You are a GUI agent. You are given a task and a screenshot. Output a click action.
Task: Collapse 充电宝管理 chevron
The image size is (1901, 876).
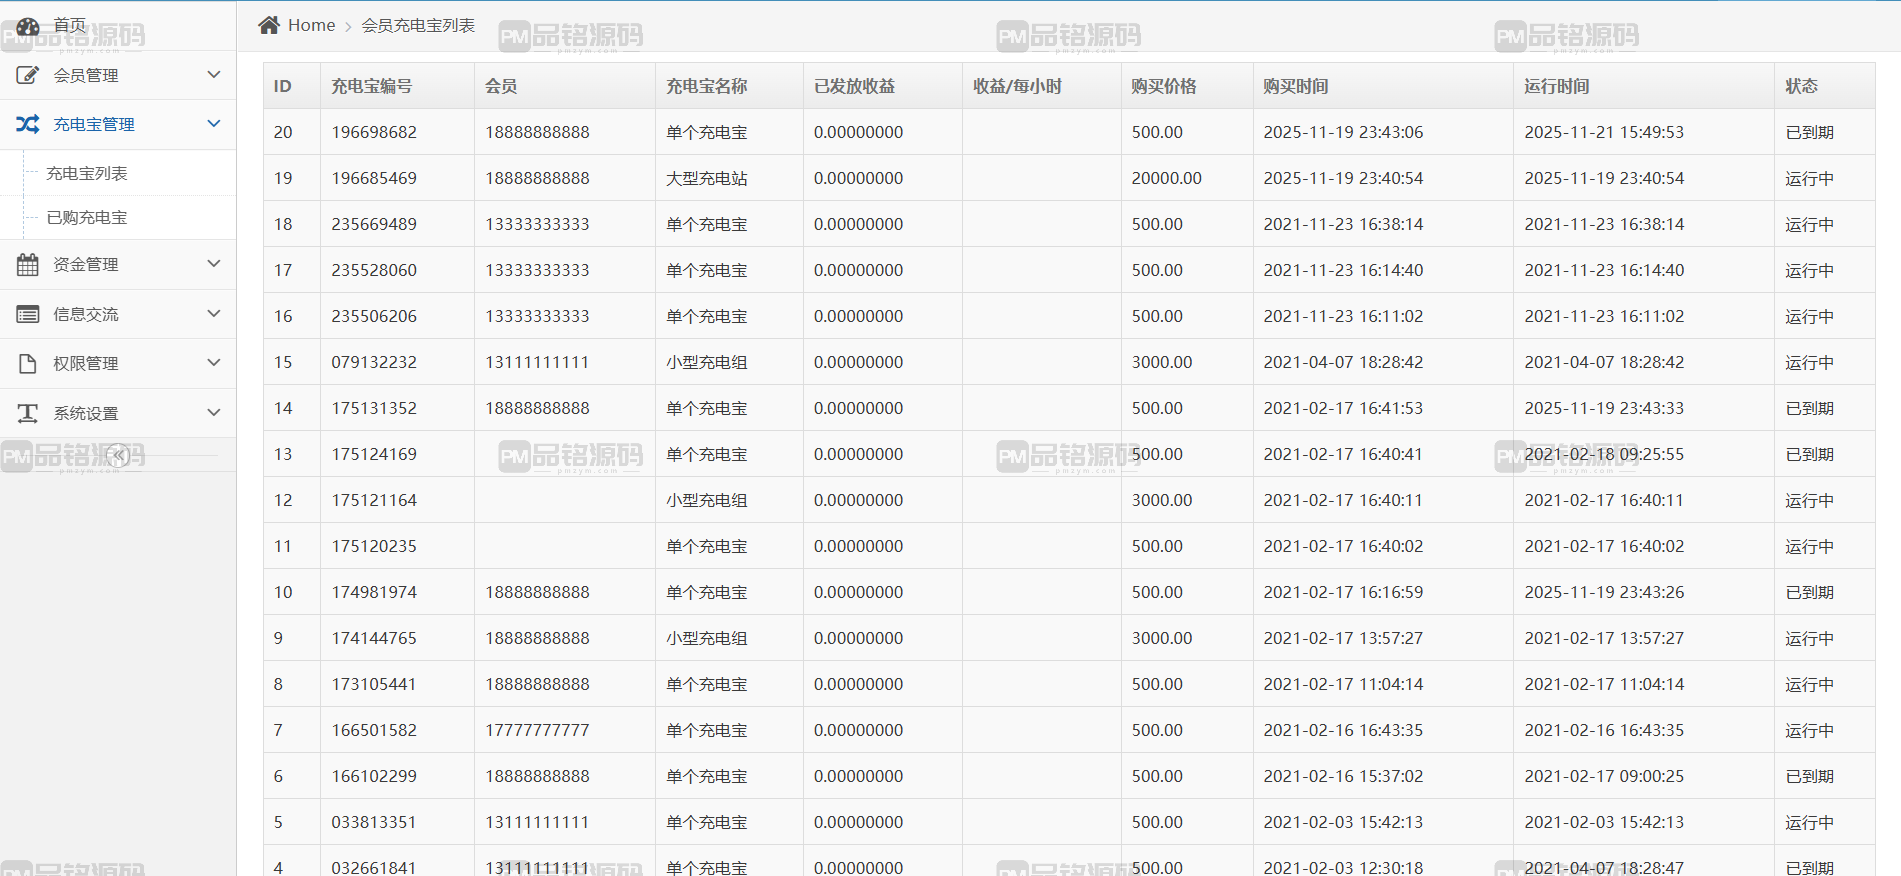pos(213,124)
